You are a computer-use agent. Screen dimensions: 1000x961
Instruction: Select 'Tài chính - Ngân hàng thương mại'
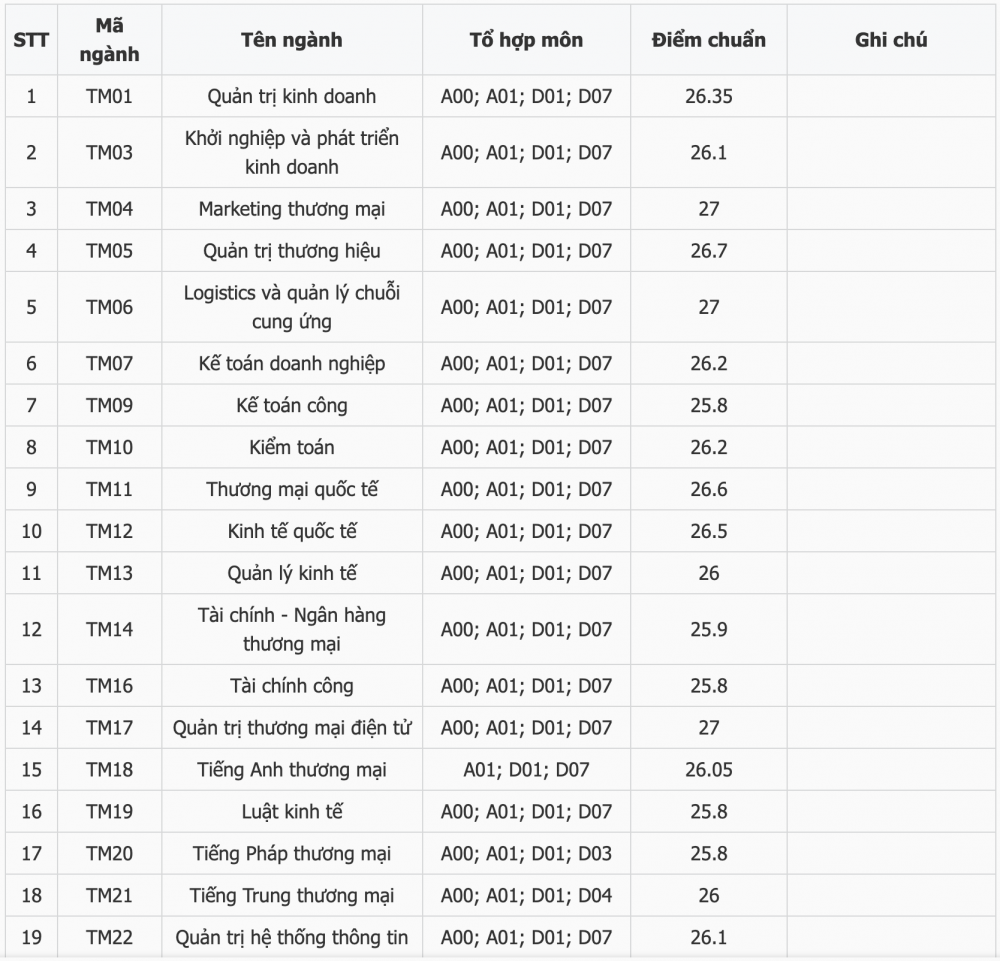(291, 629)
